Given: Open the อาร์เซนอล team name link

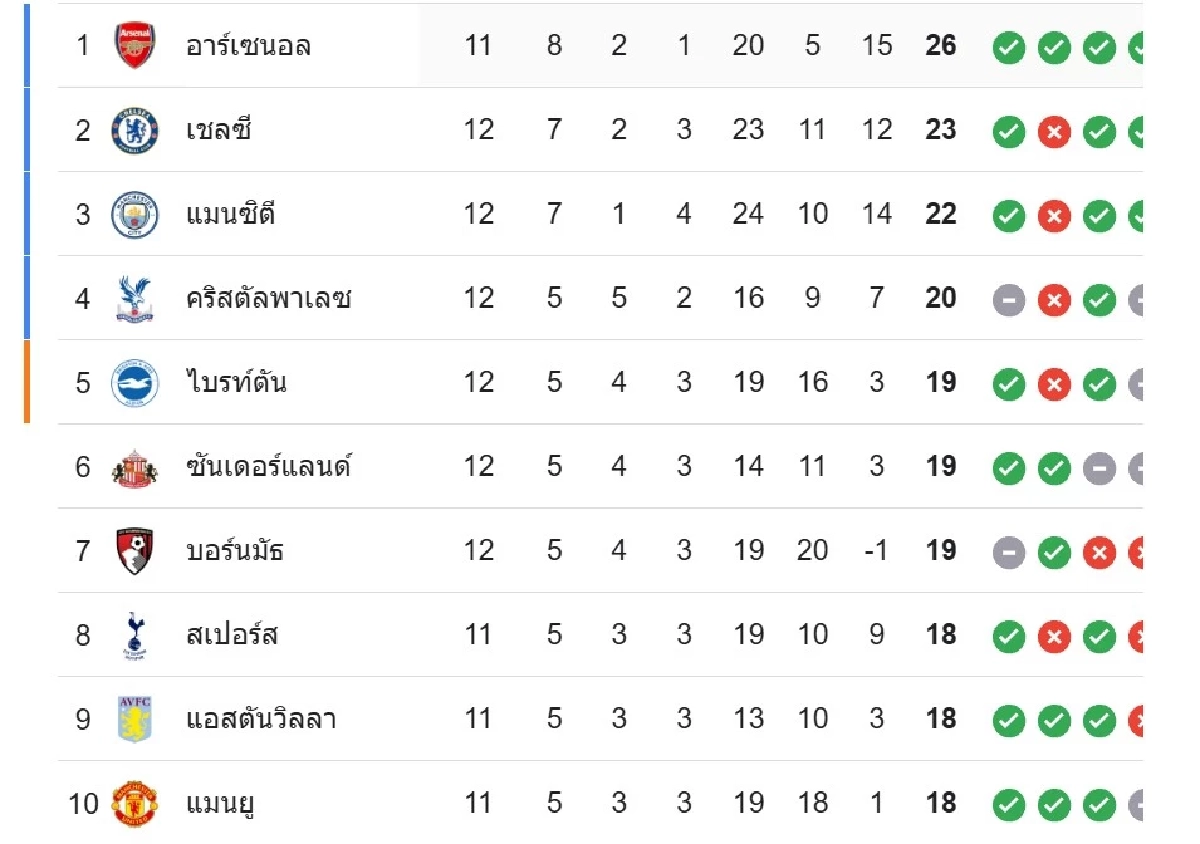Looking at the screenshot, I should [248, 46].
